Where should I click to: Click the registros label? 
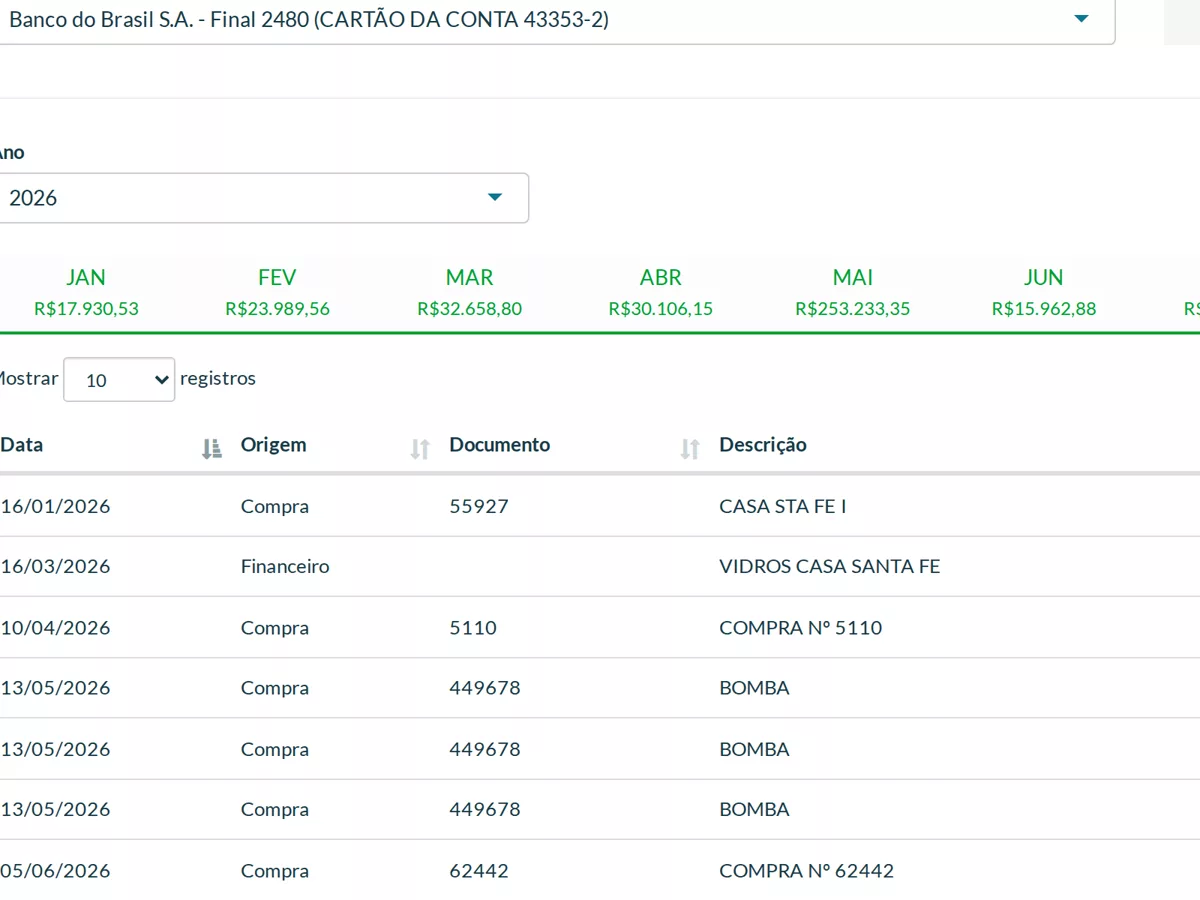[218, 379]
